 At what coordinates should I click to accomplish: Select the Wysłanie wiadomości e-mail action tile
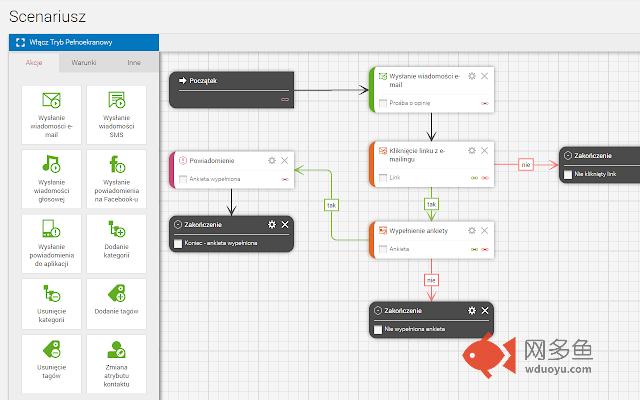tap(51, 115)
